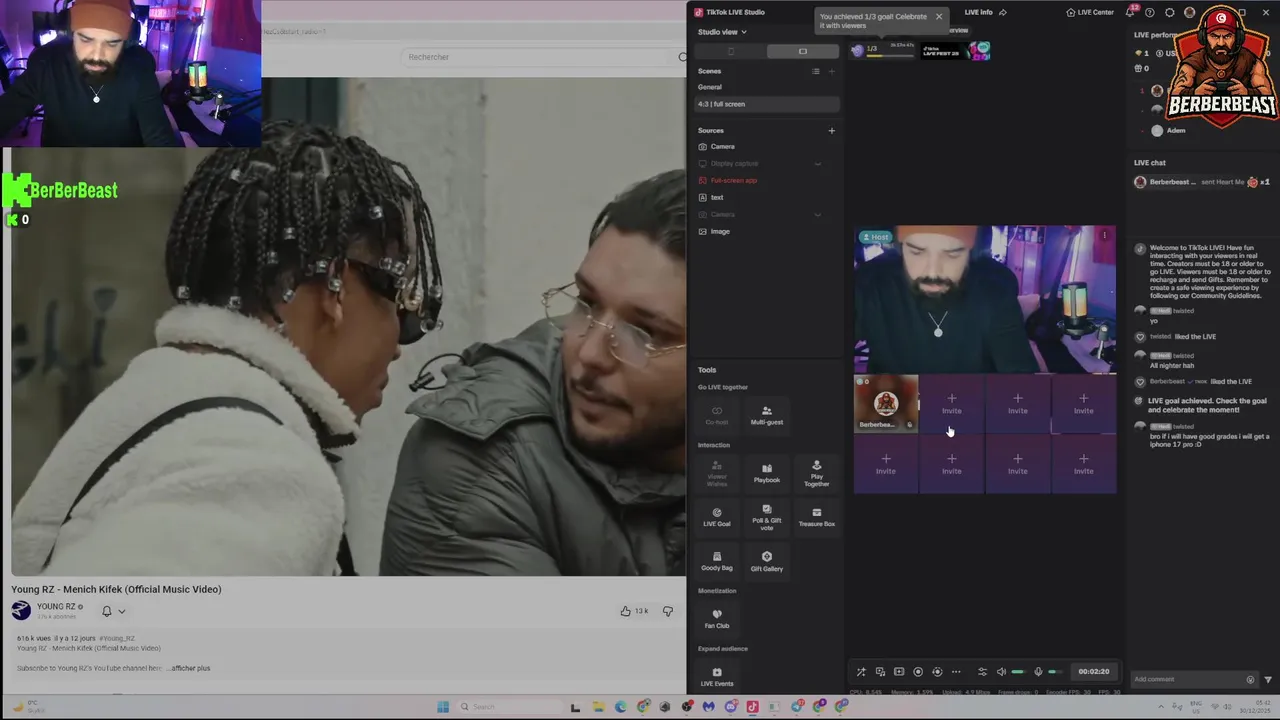Open the Fan Club tool
This screenshot has height=720, width=1280.
[717, 619]
